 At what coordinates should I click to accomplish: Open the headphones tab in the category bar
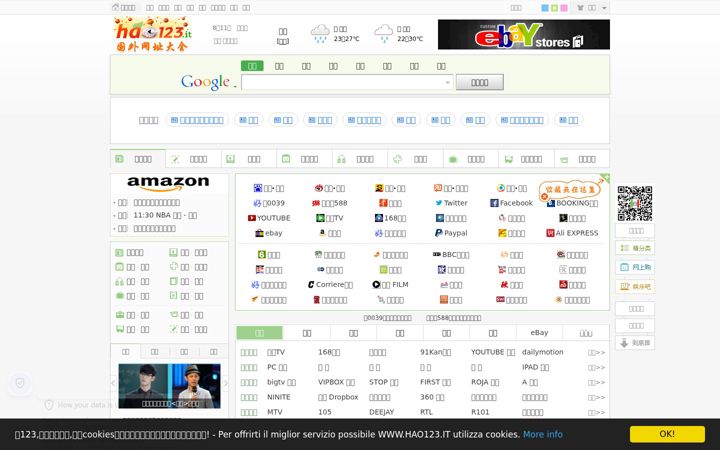[360, 159]
